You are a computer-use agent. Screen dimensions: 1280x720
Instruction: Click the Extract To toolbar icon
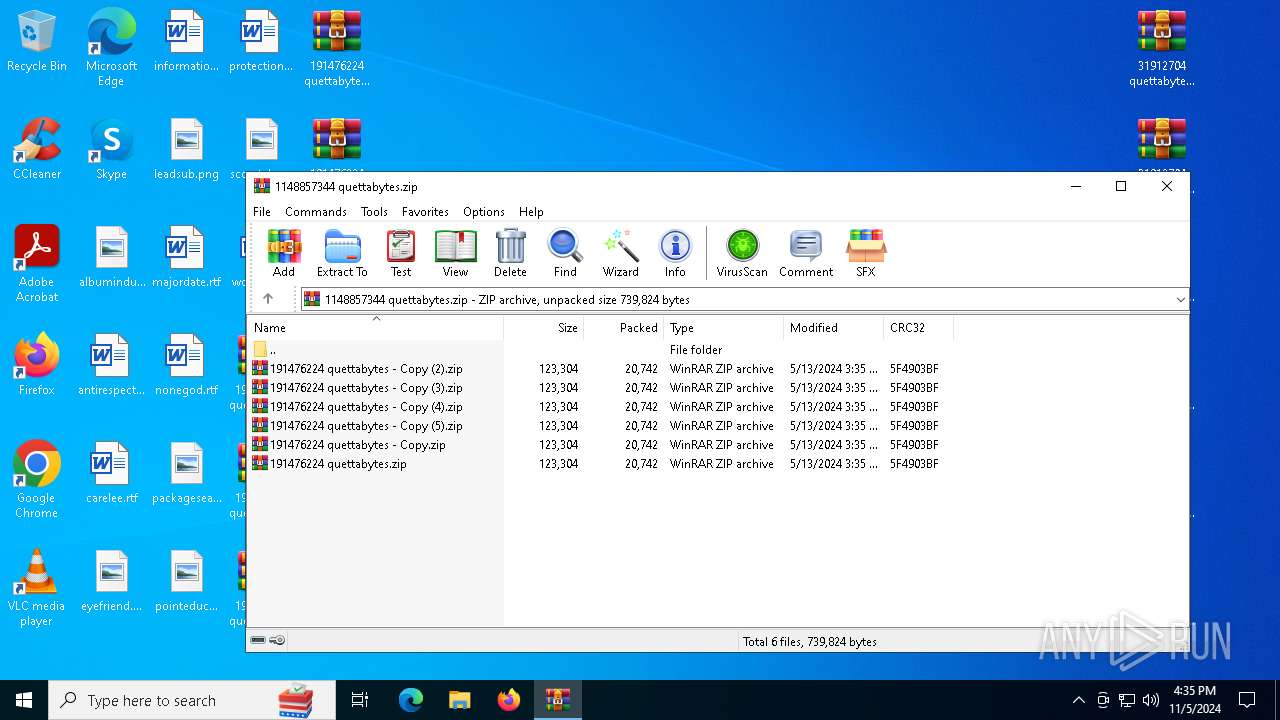coord(342,253)
